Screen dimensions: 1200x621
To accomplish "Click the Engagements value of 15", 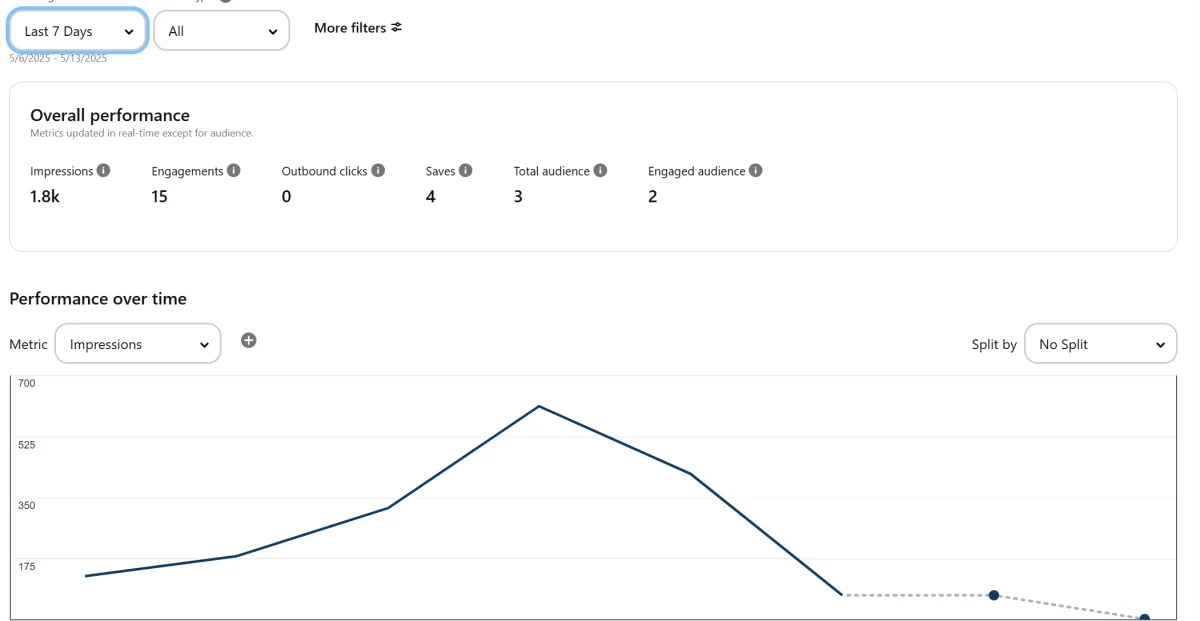I will point(160,197).
